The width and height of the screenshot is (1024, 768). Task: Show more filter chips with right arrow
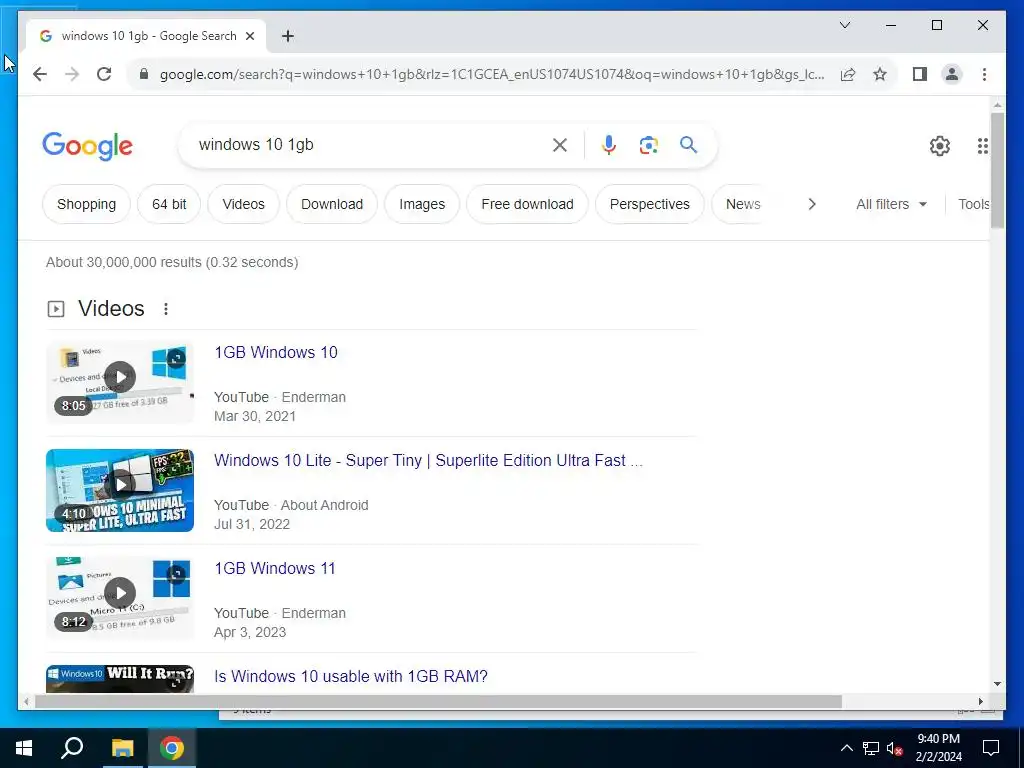click(x=812, y=204)
